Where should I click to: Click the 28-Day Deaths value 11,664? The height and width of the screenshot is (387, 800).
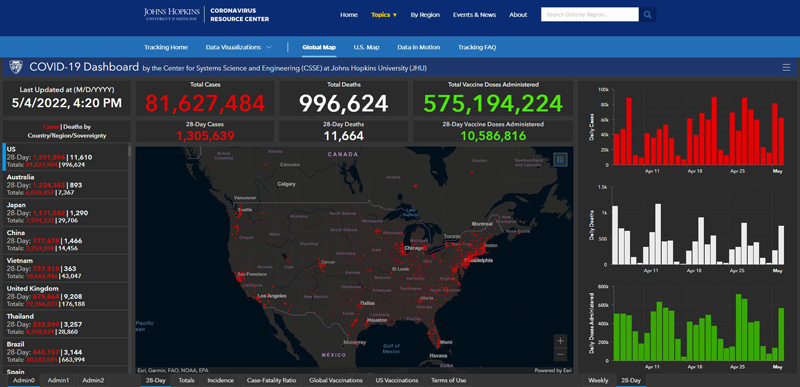pyautogui.click(x=343, y=136)
